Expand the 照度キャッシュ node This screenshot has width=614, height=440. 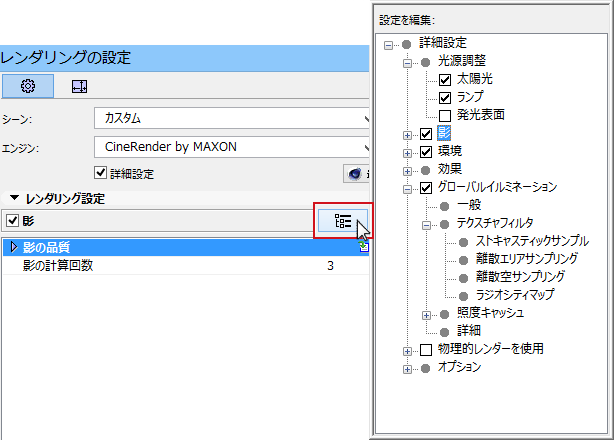click(x=426, y=316)
